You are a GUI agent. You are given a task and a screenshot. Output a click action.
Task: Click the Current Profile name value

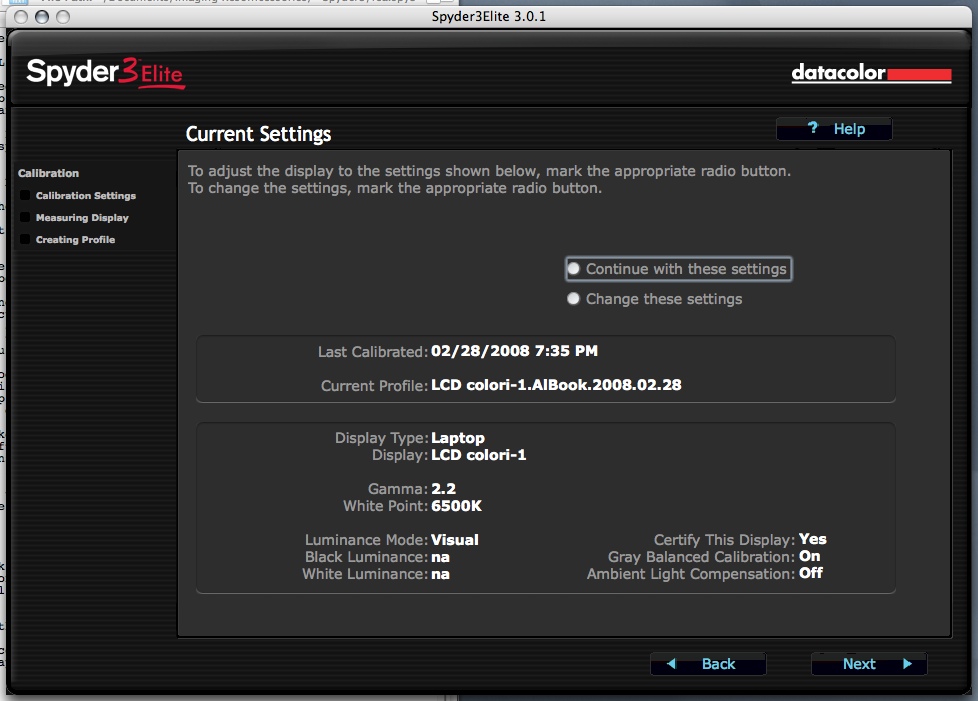tap(556, 385)
